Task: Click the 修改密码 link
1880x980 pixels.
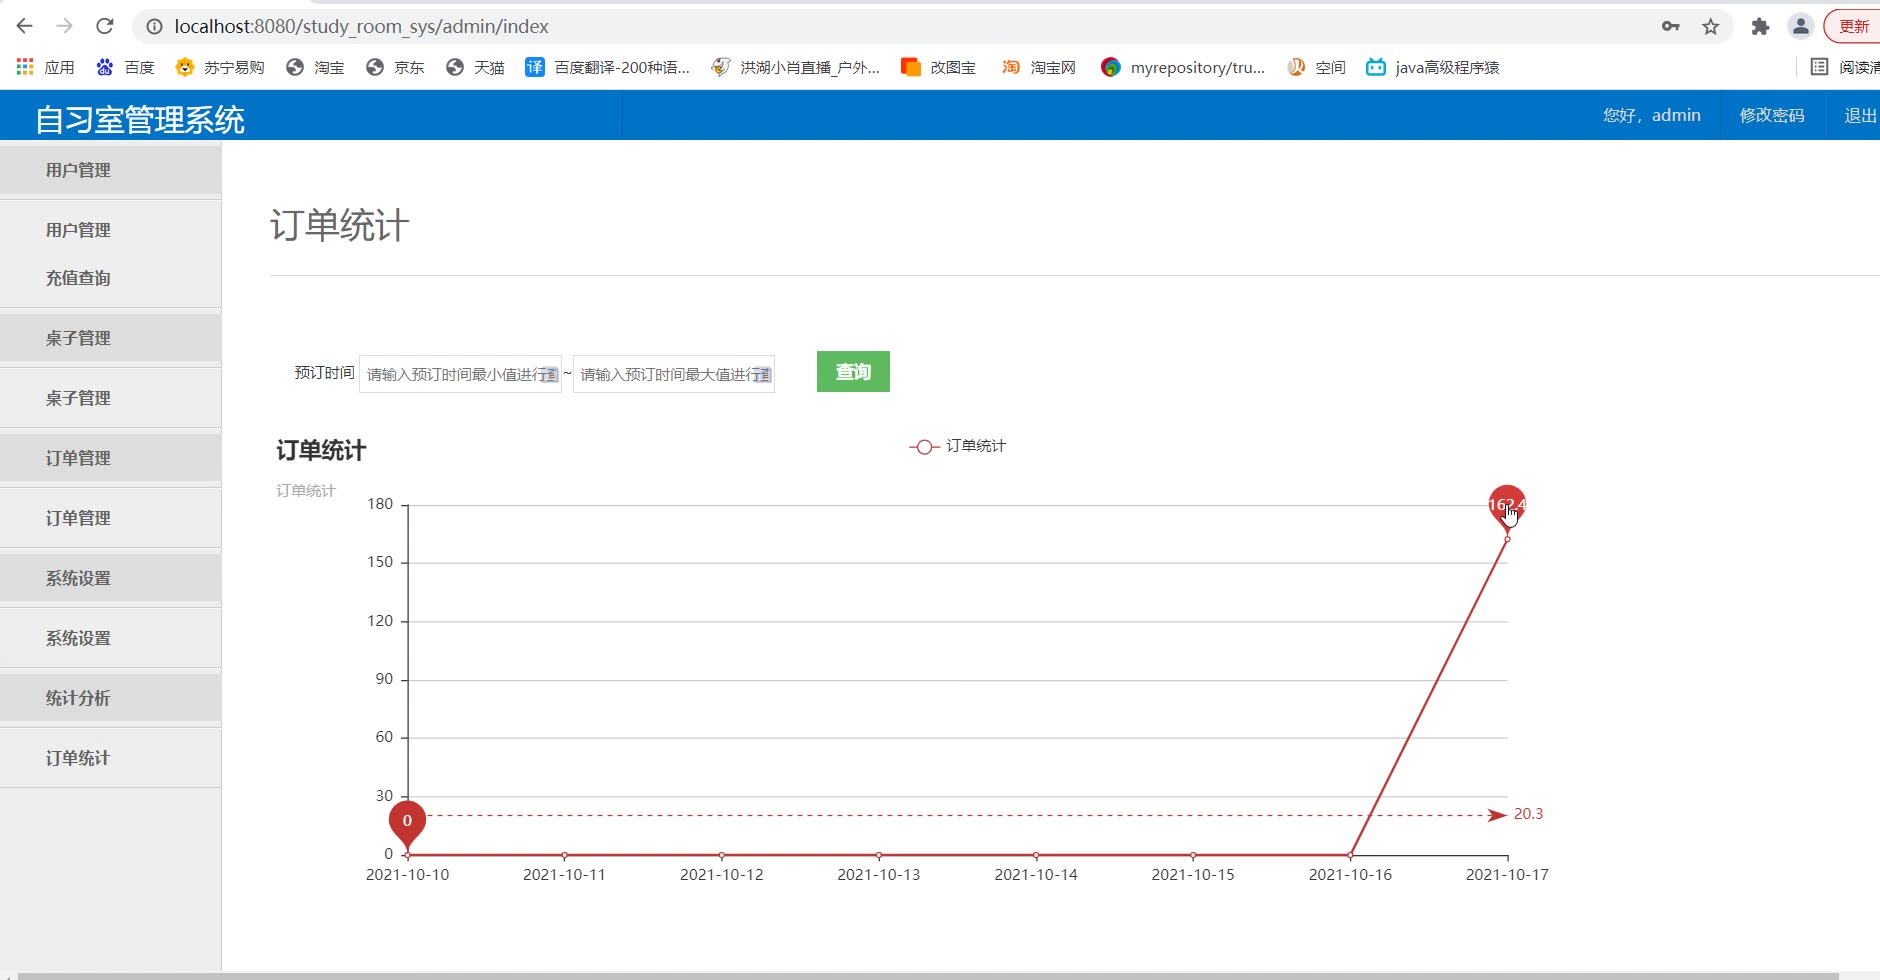Action: tap(1772, 116)
